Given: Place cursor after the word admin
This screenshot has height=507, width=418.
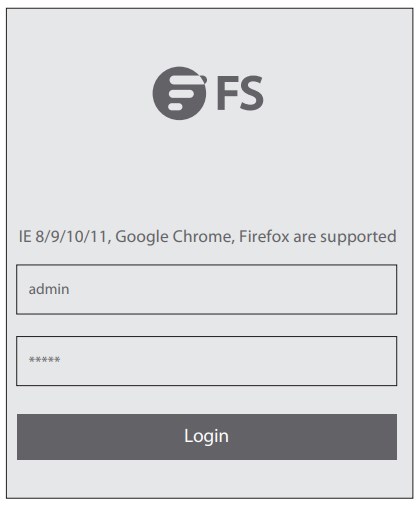Looking at the screenshot, I should pos(70,289).
